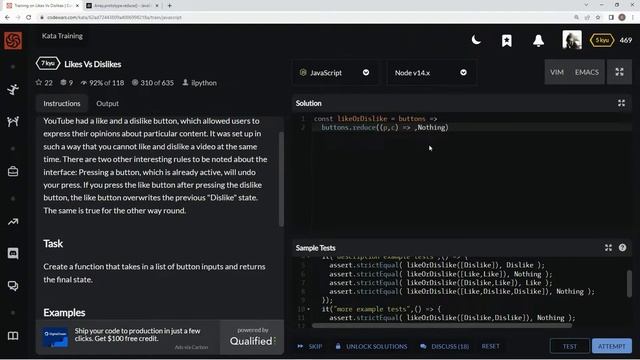Open the bookmarks icon in header

507,40
